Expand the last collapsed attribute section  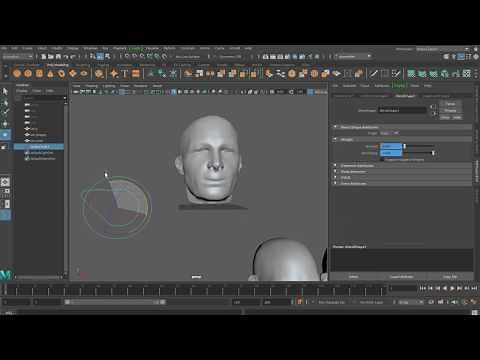tap(335, 184)
